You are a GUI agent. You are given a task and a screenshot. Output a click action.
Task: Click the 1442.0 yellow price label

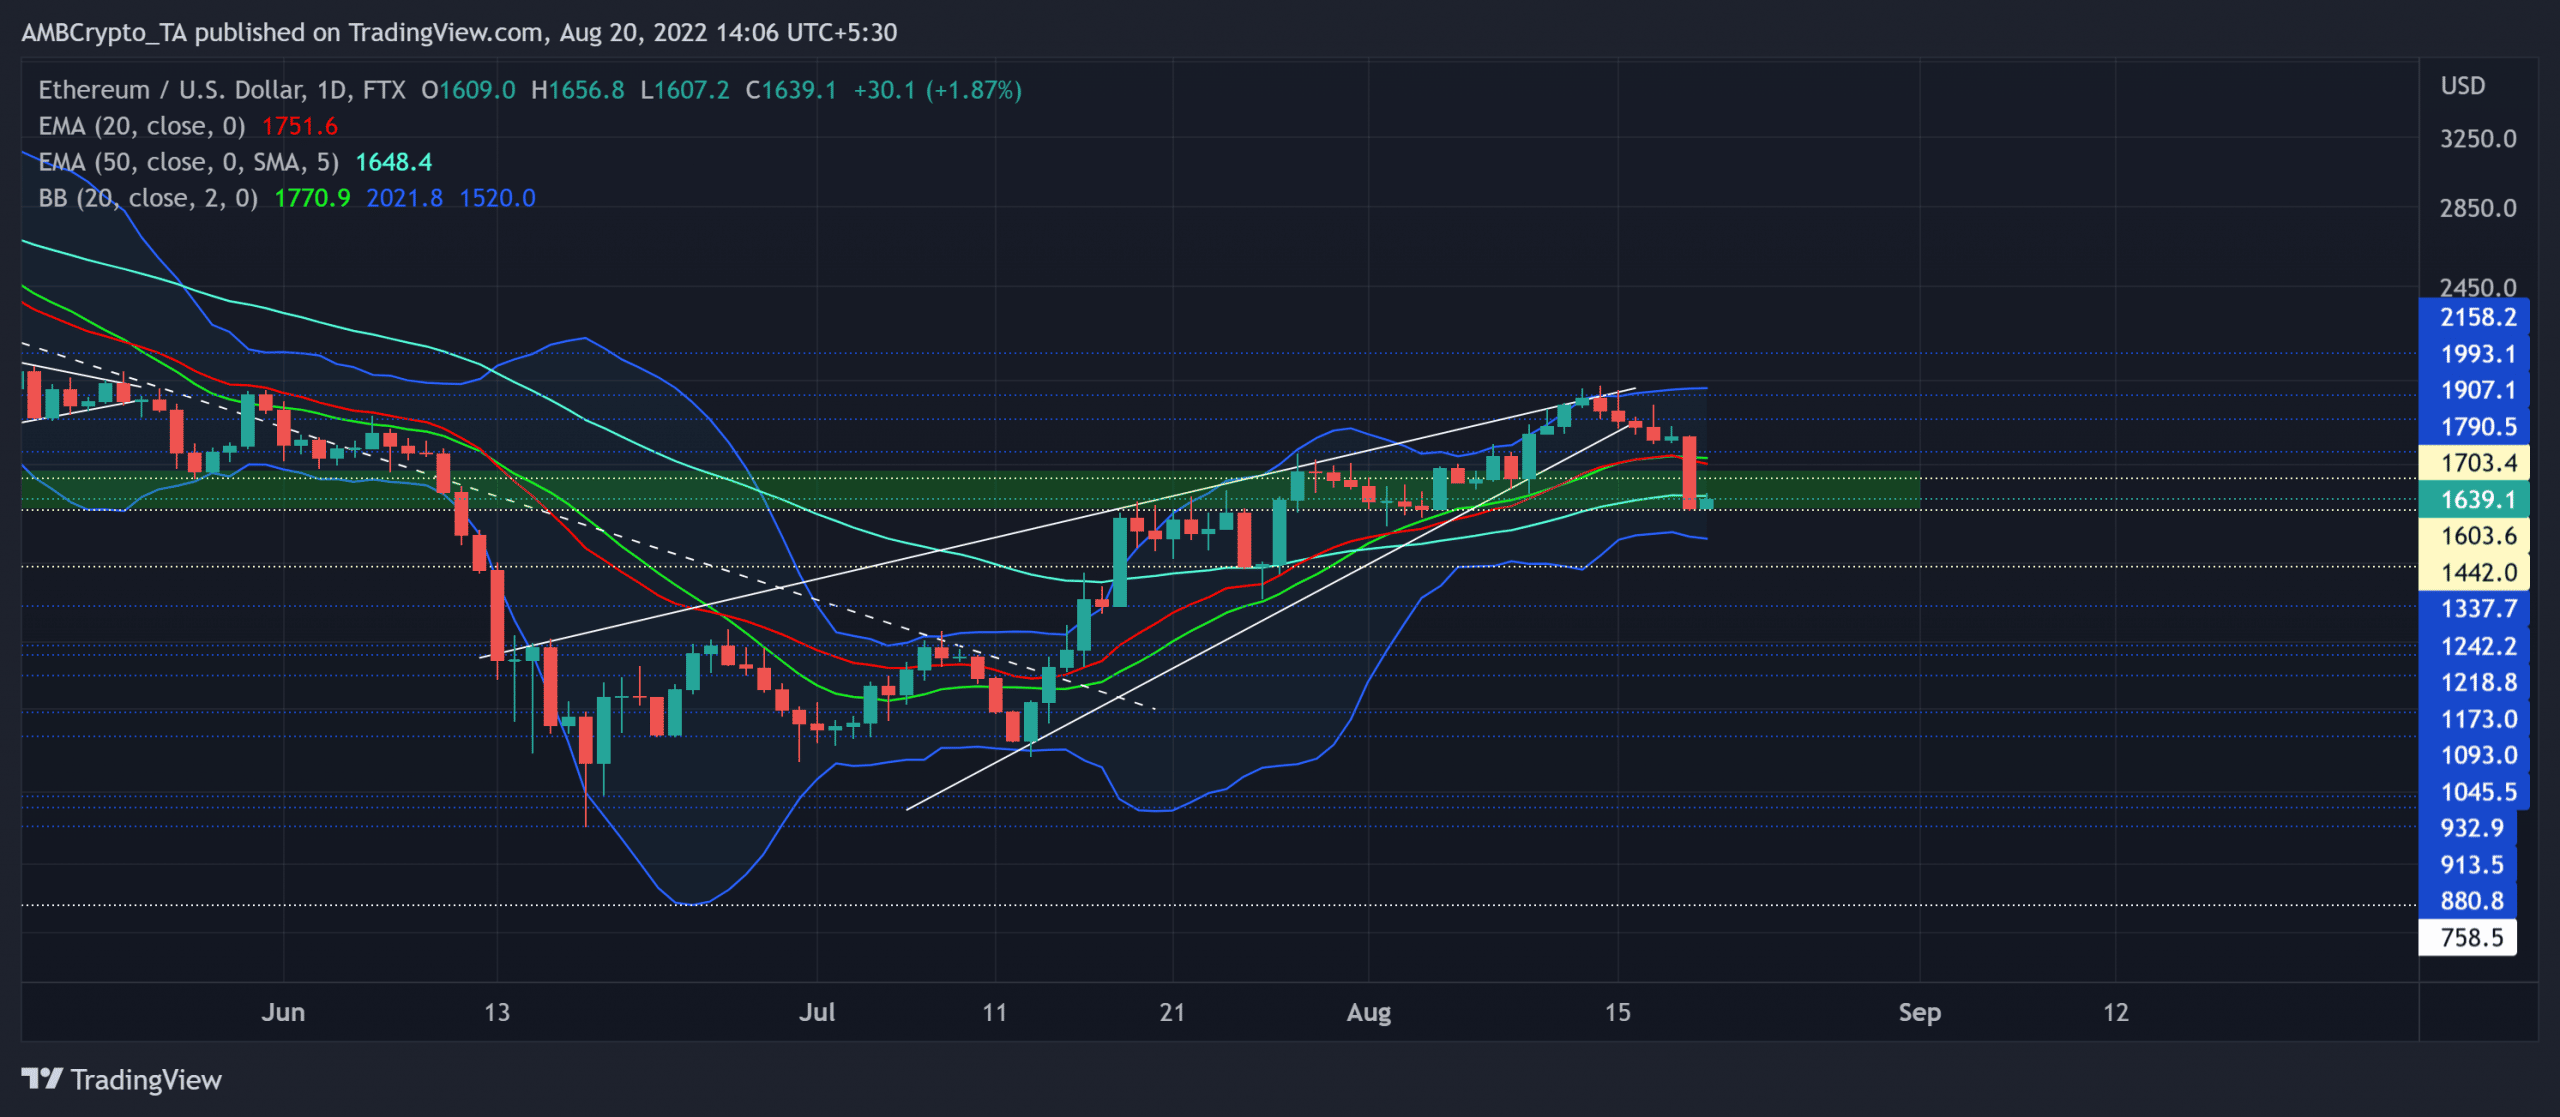tap(2474, 573)
